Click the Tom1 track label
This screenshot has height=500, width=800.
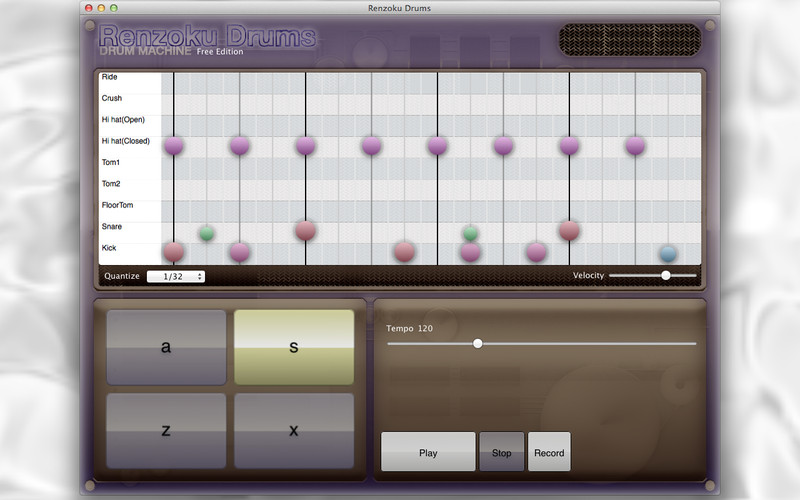tap(111, 163)
